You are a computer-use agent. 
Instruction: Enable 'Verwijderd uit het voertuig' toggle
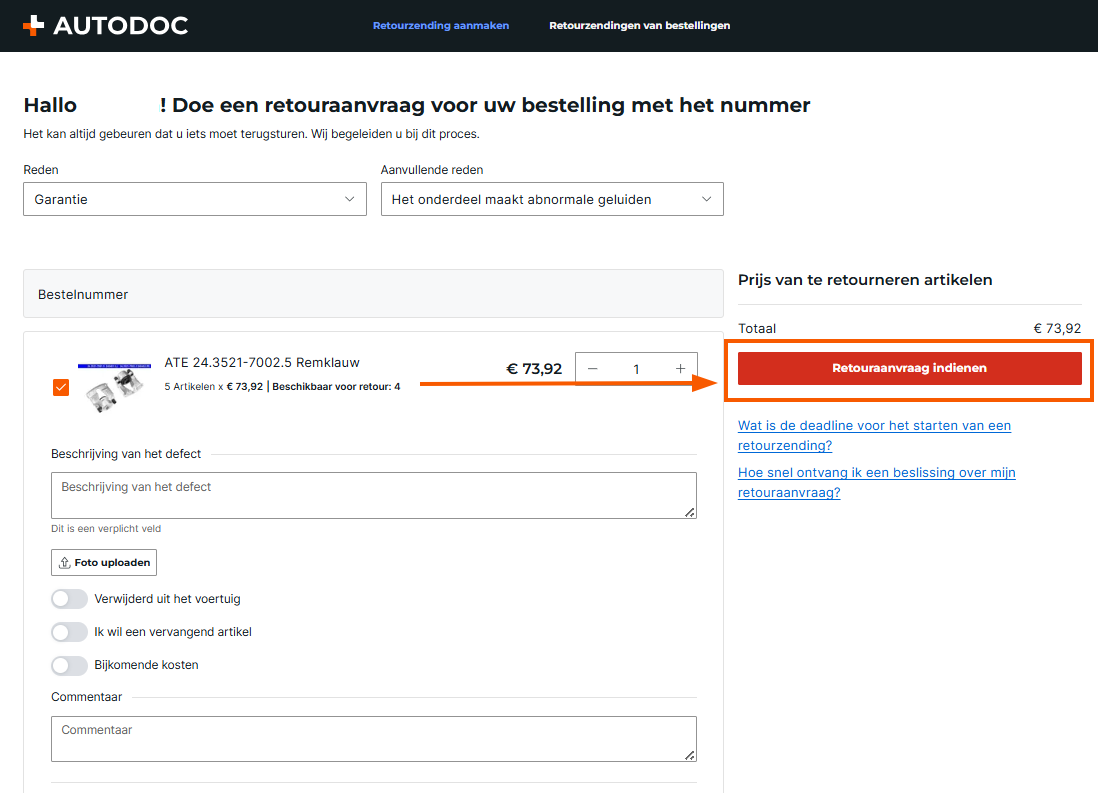point(69,599)
